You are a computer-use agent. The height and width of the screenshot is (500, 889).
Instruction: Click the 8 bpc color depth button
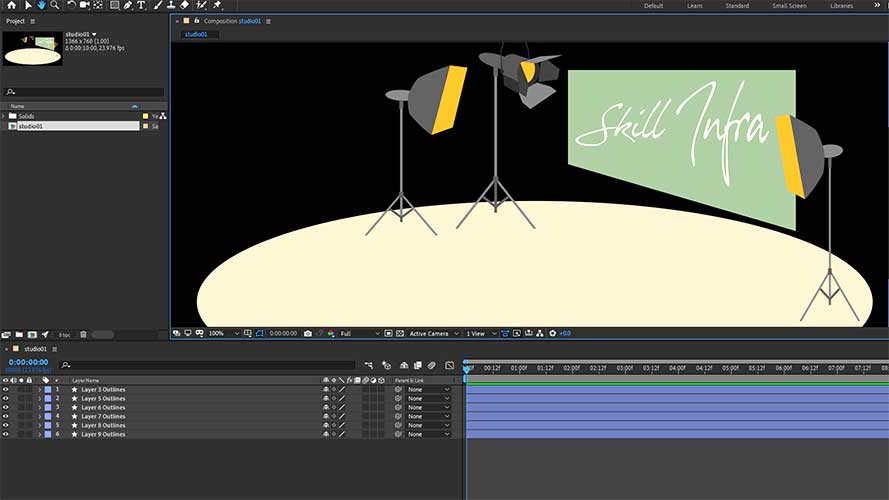pos(64,335)
